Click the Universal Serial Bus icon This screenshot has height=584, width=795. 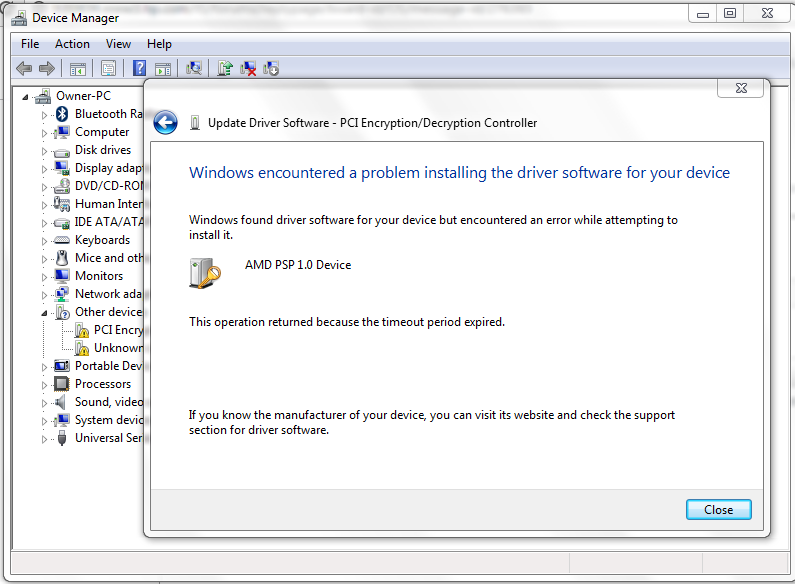[x=62, y=438]
